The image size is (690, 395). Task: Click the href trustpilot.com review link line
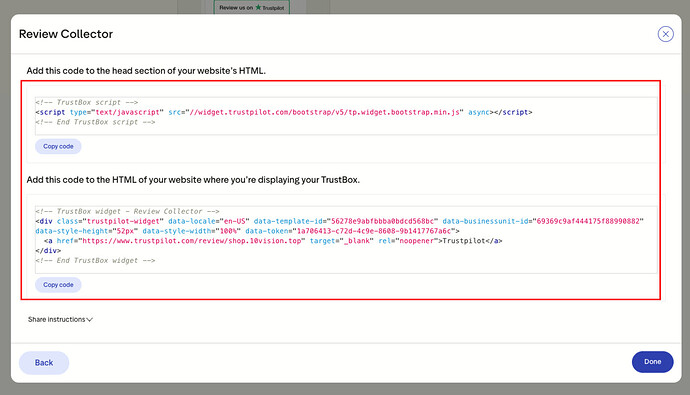(x=273, y=241)
